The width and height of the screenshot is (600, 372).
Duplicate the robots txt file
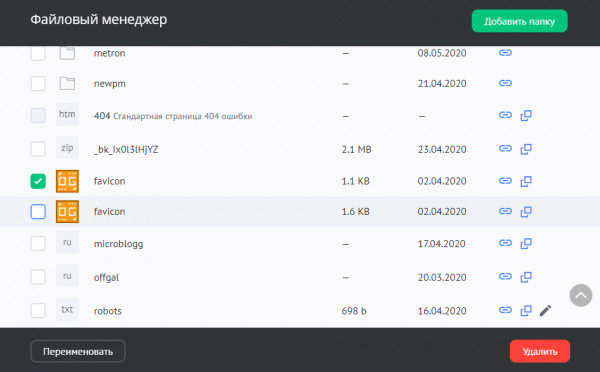coord(526,310)
